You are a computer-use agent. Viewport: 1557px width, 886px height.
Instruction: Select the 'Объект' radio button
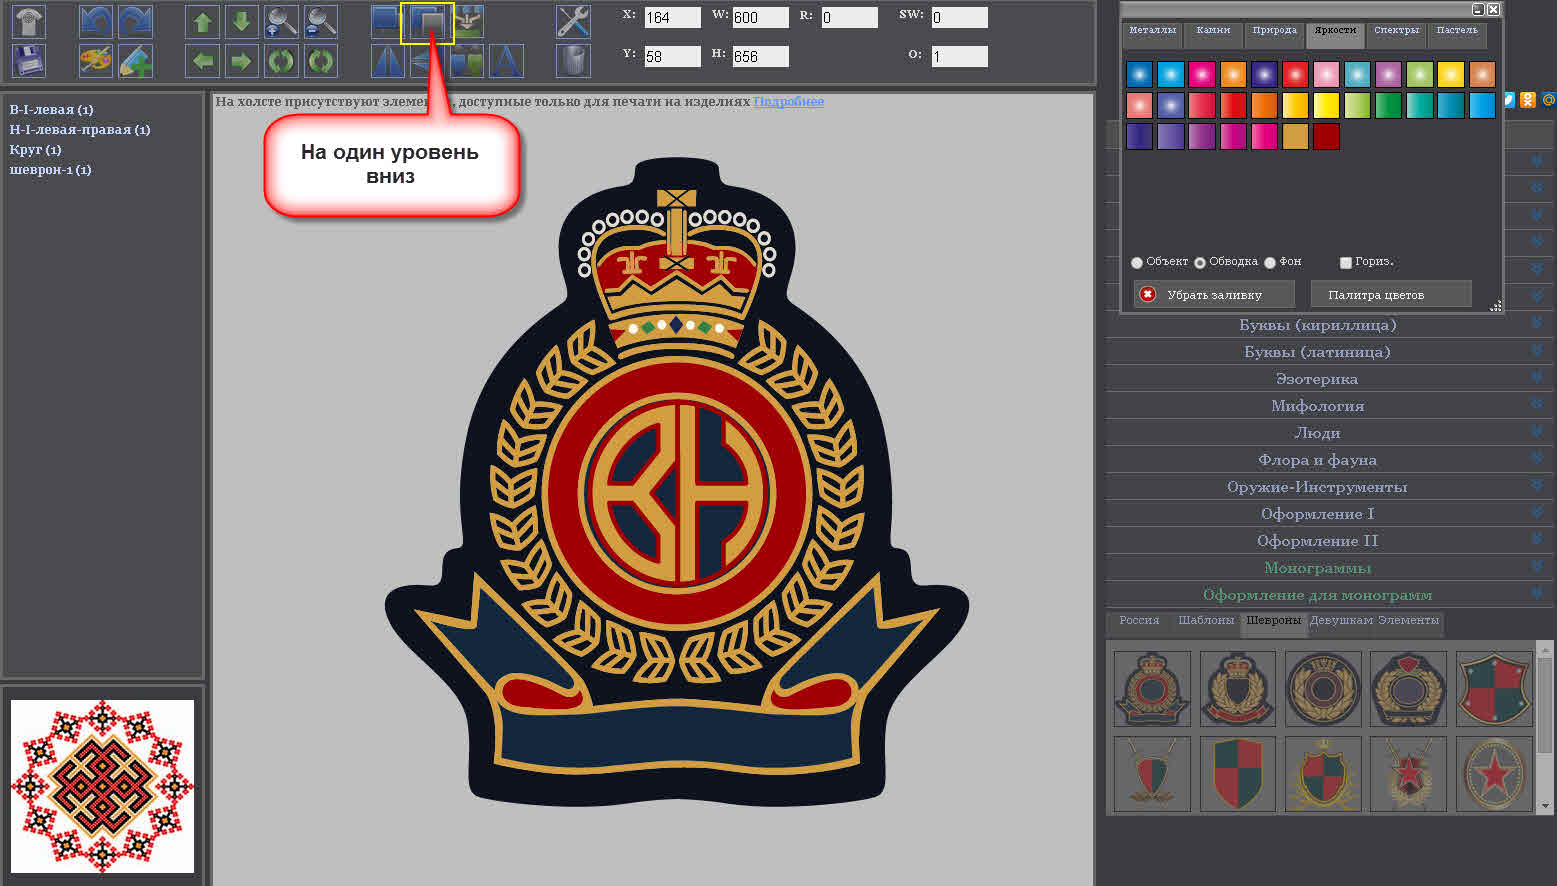(x=1137, y=263)
